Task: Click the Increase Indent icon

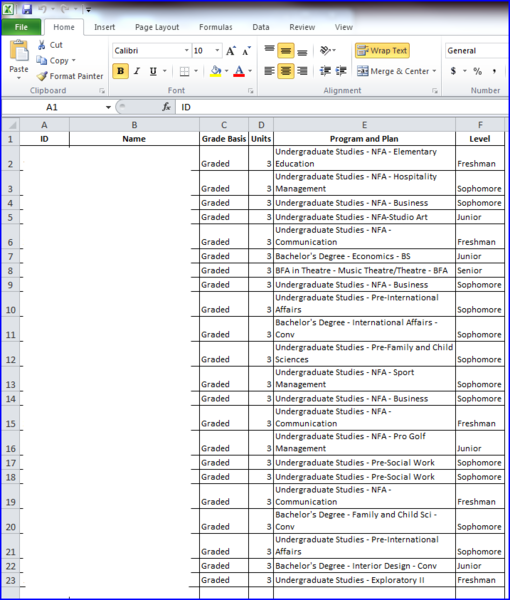Action: 341,71
